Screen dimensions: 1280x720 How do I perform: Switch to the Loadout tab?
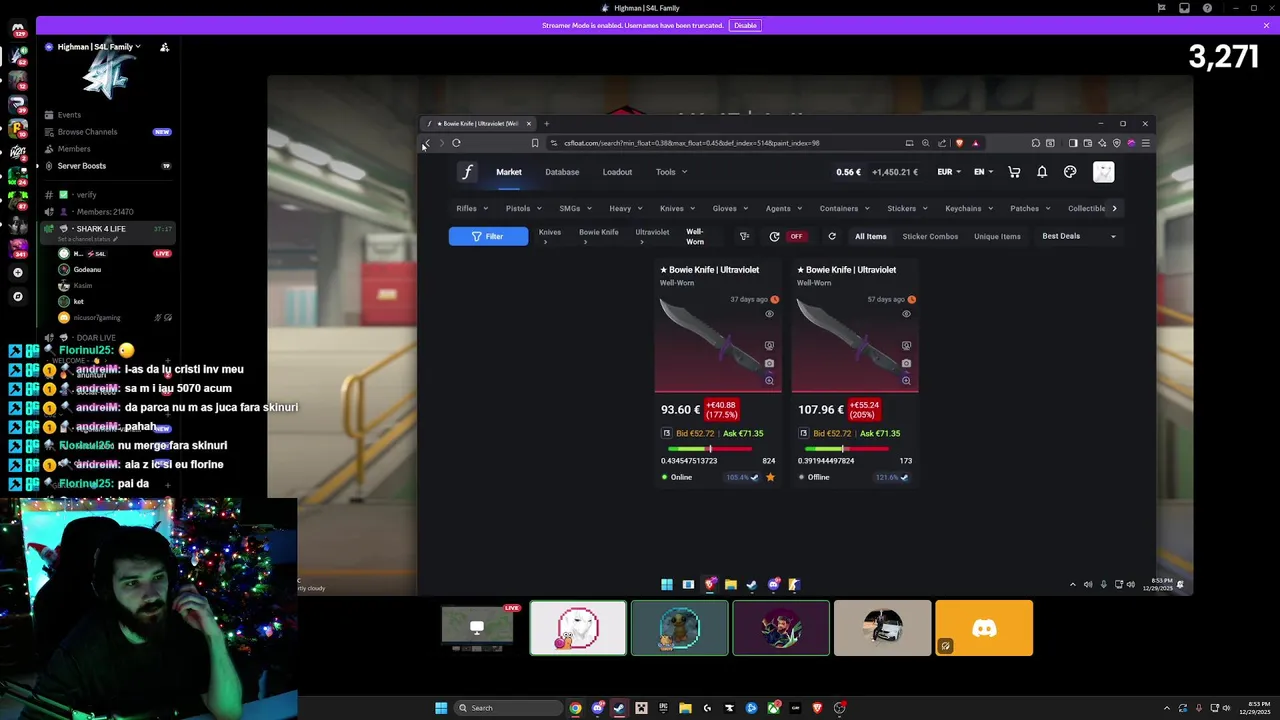point(617,172)
